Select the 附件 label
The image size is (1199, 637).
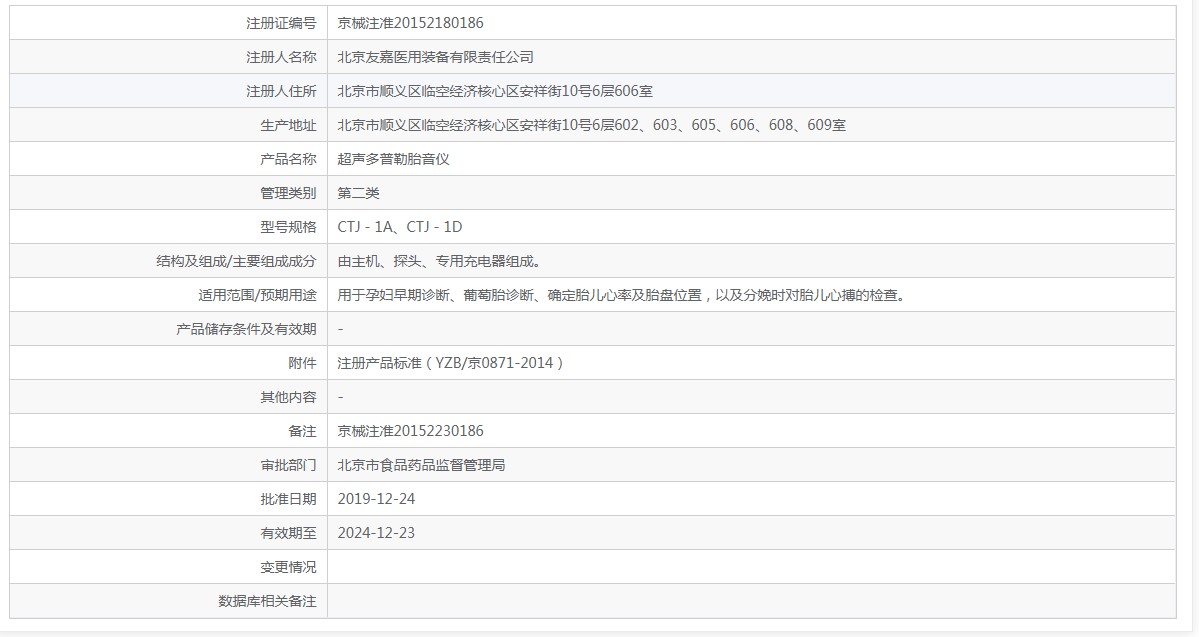tap(302, 363)
